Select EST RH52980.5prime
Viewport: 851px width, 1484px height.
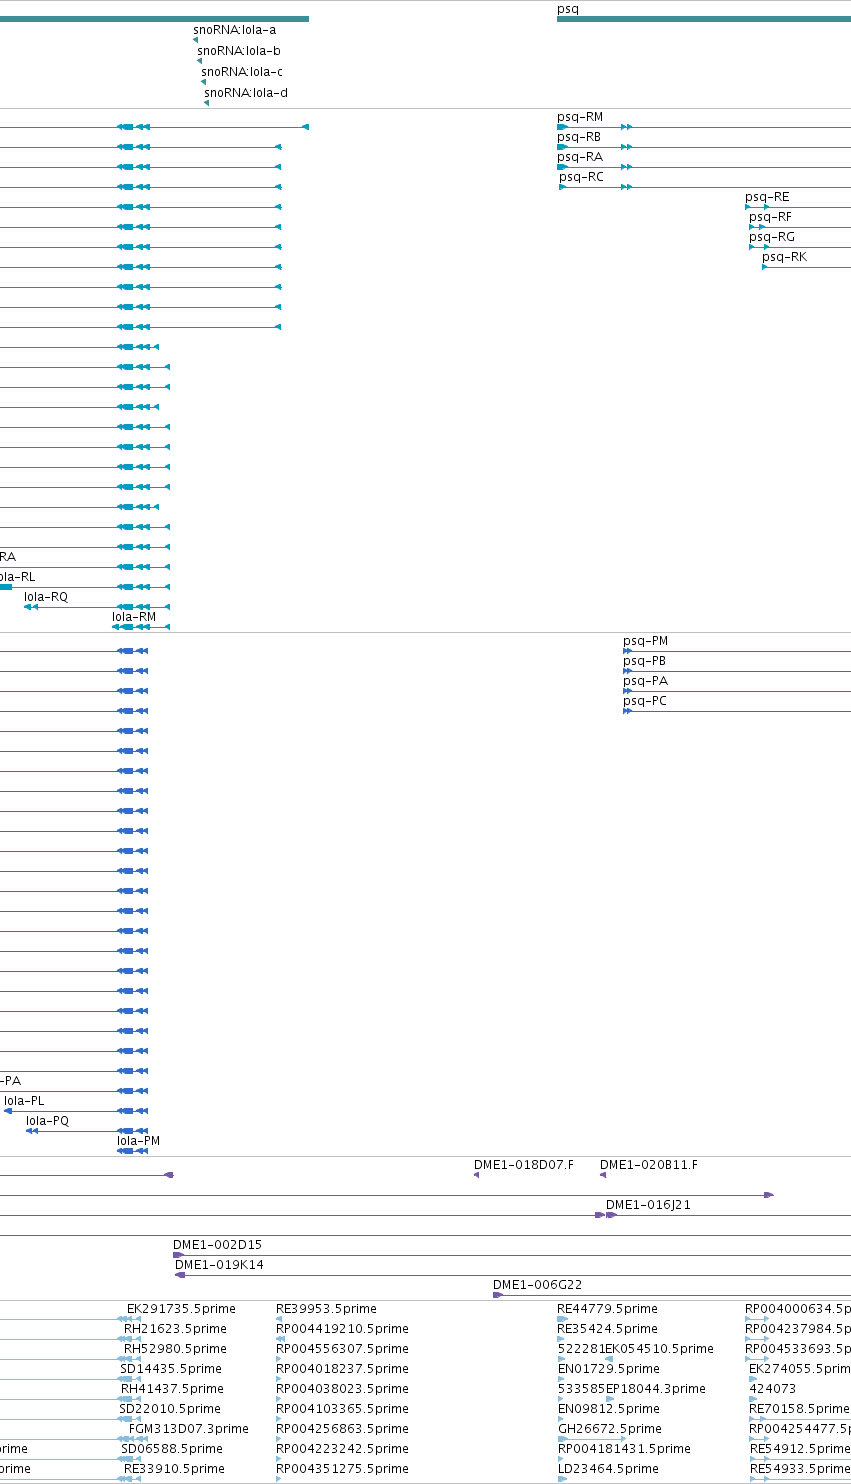click(x=175, y=1349)
